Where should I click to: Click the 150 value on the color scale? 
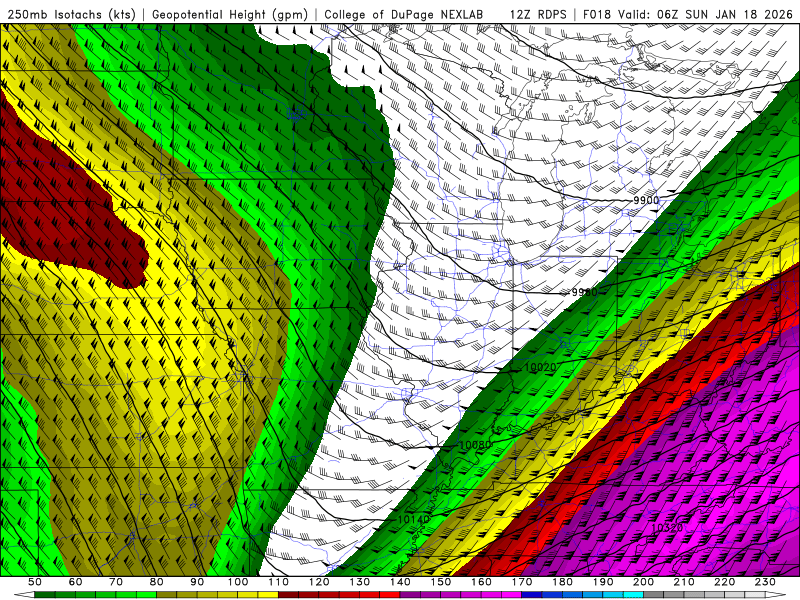(440, 582)
